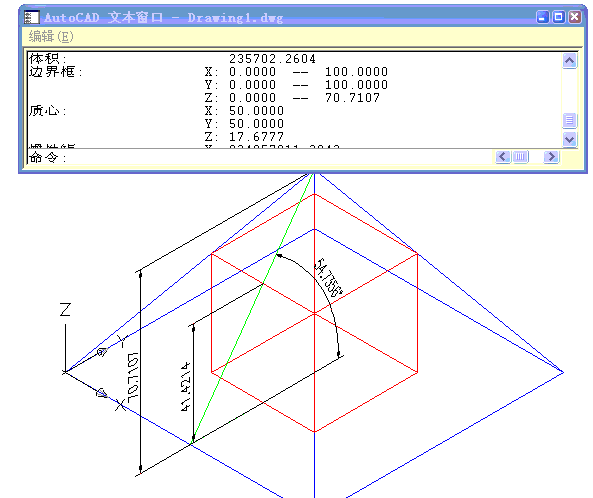Image resolution: width=593 pixels, height=498 pixels.
Task: Click centroid X value 50.0000
Action: (256, 111)
